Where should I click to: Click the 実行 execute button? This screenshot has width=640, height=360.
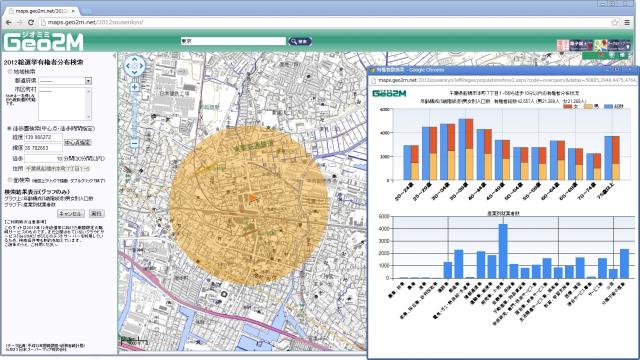click(97, 213)
